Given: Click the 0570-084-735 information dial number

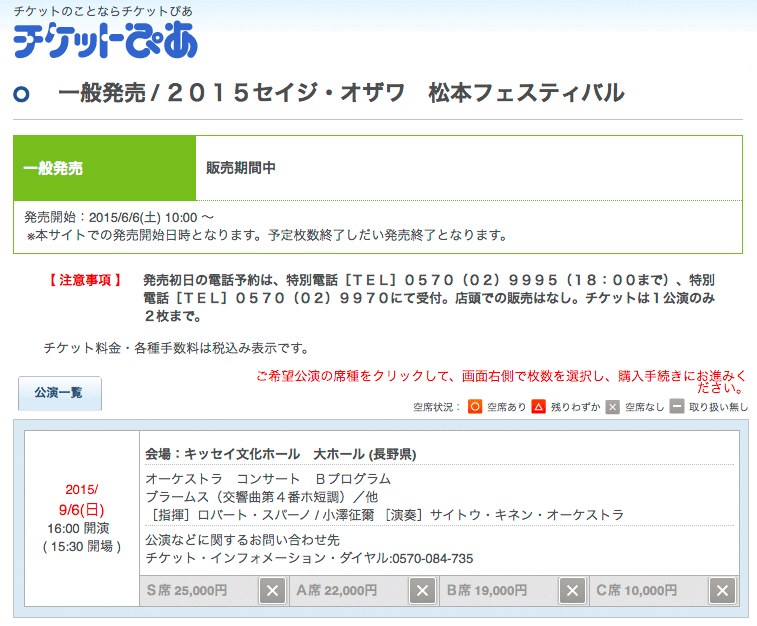Looking at the screenshot, I should [432, 558].
